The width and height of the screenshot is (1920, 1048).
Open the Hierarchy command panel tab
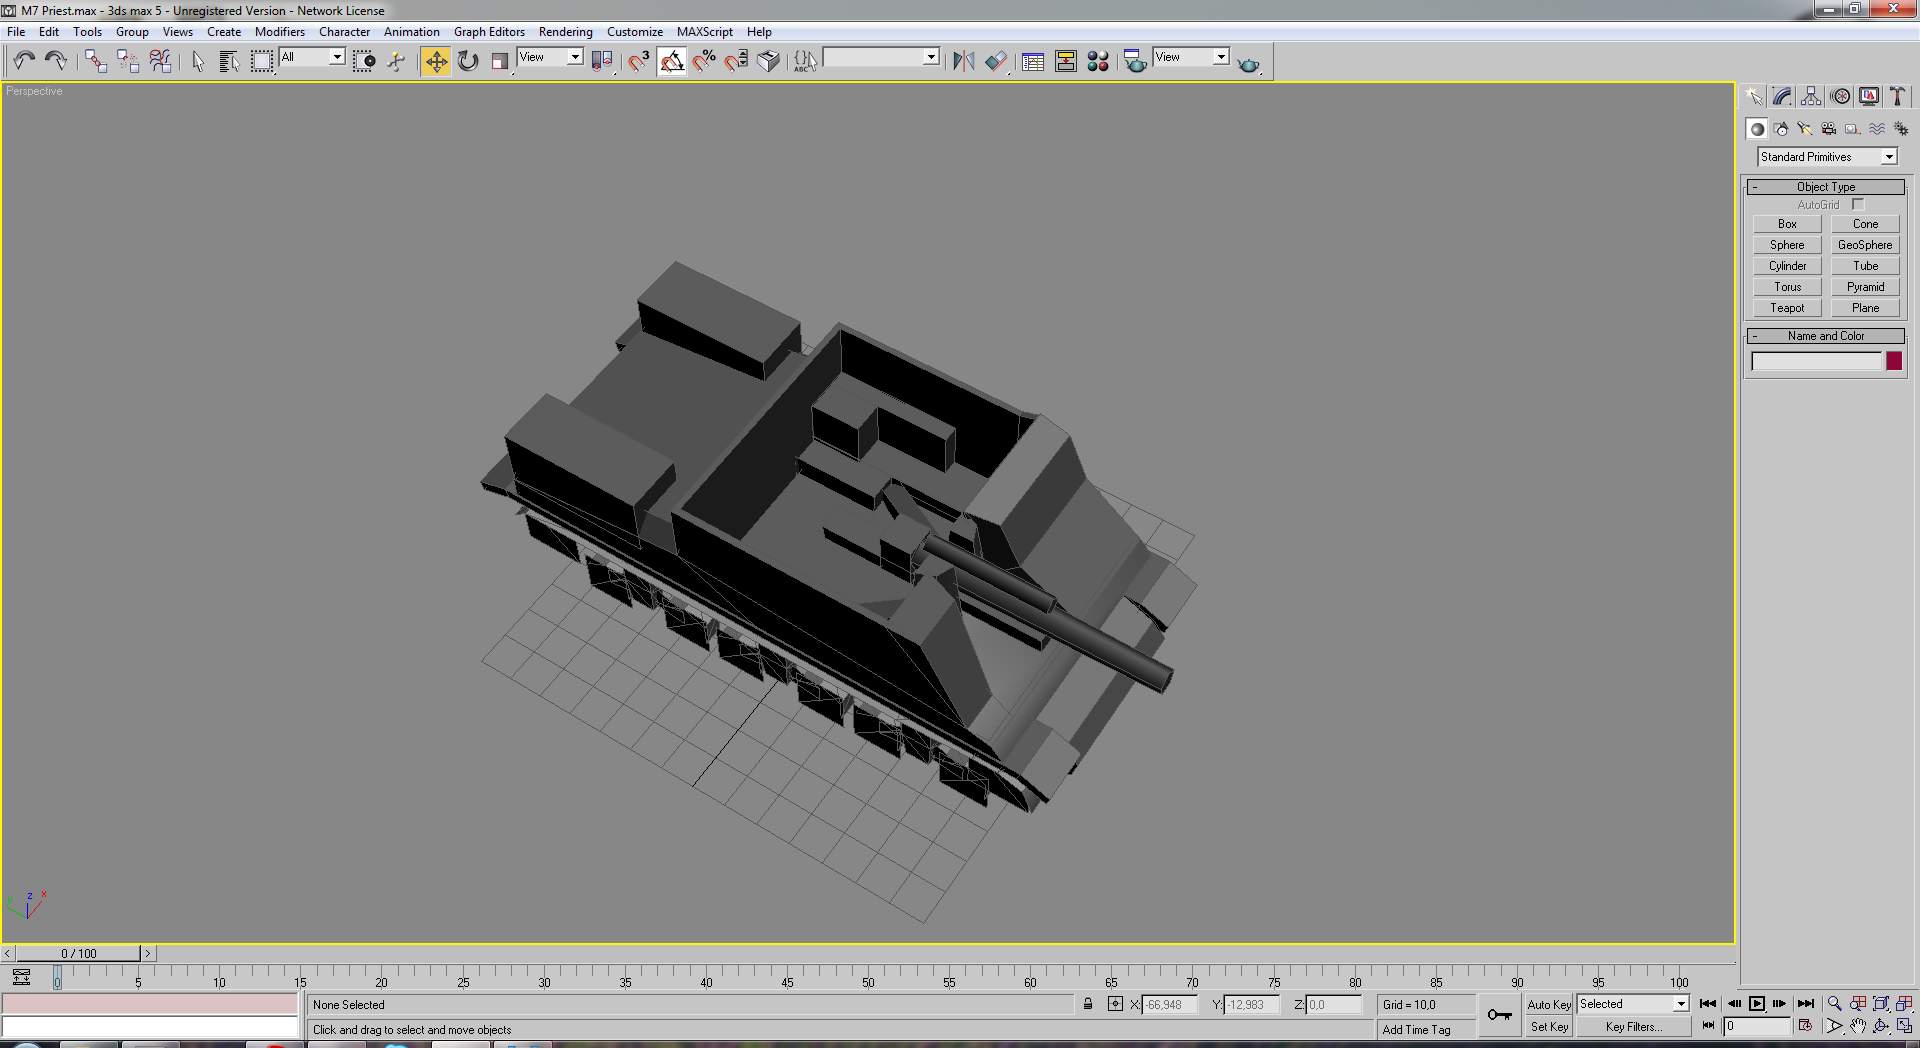(1811, 97)
